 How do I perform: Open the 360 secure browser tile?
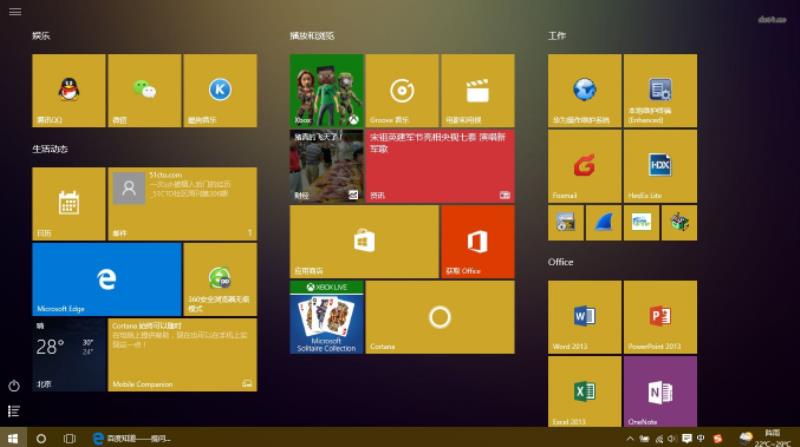(220, 280)
